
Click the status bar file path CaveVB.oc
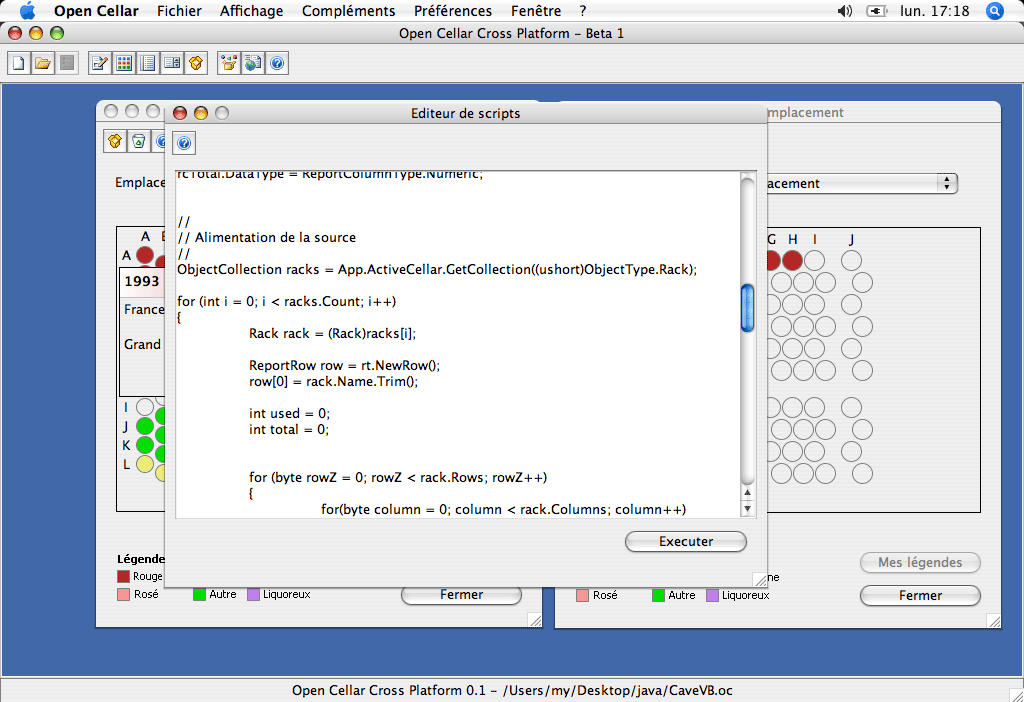click(x=617, y=690)
